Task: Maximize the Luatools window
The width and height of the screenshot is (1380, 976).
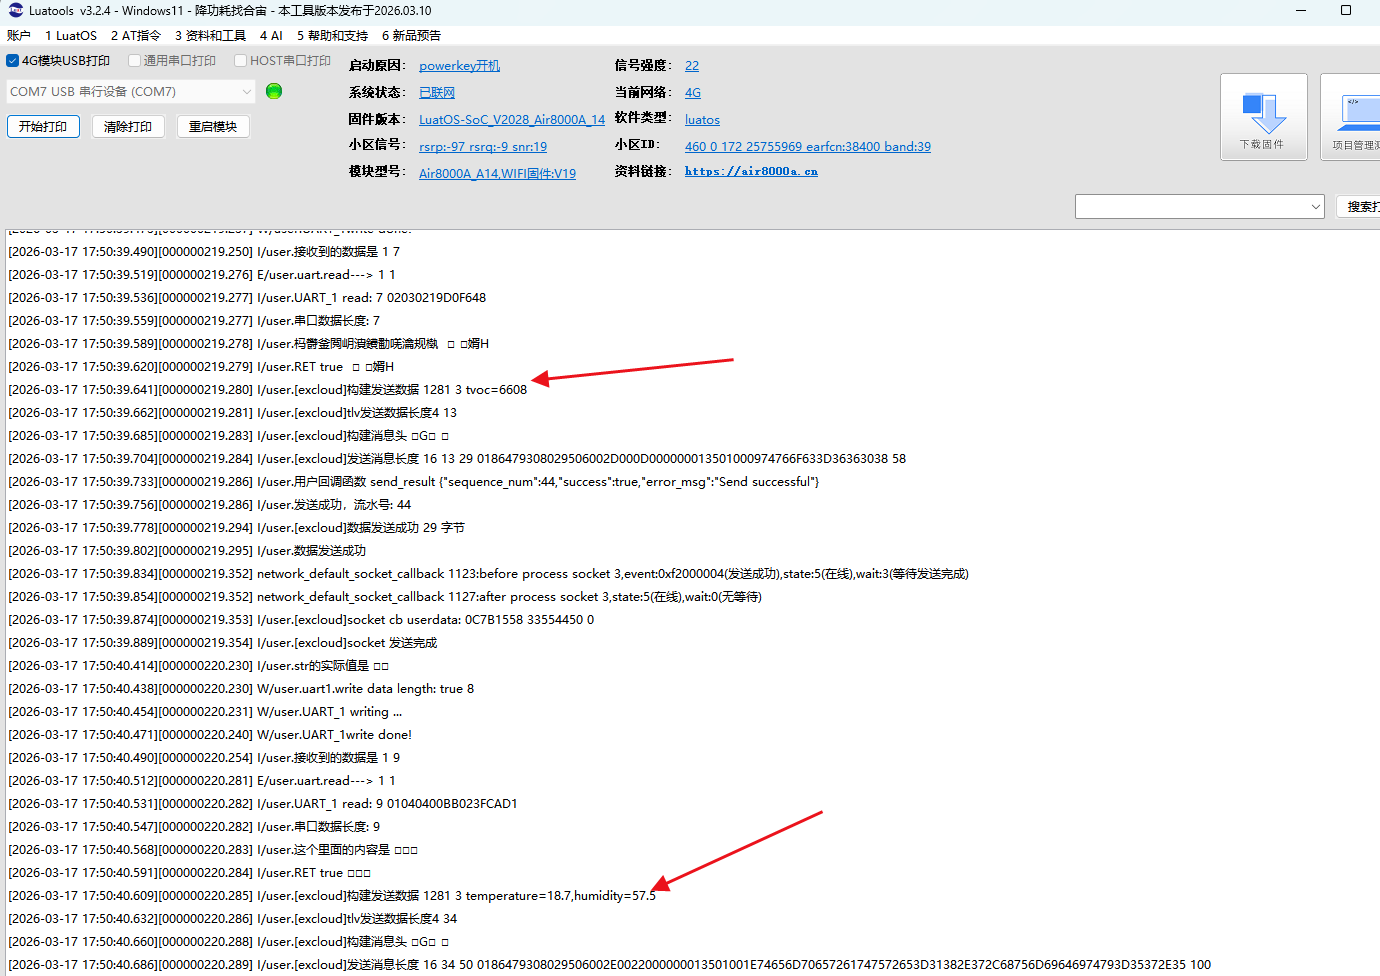Action: (1346, 10)
